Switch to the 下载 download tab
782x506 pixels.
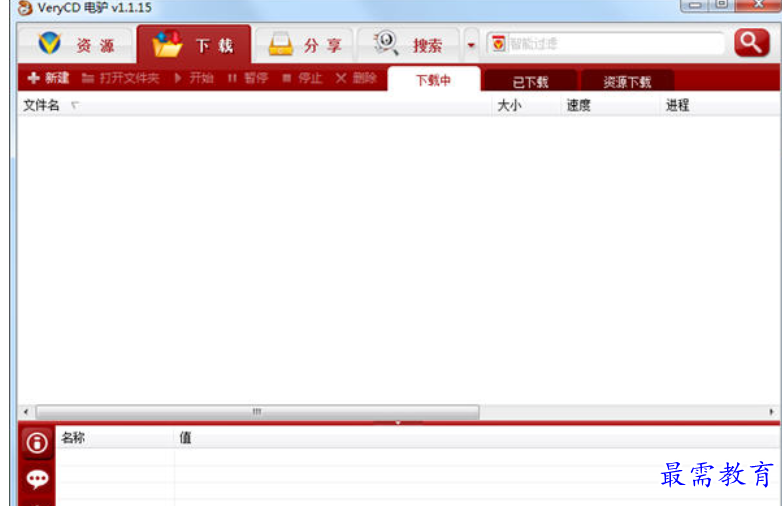click(x=194, y=45)
